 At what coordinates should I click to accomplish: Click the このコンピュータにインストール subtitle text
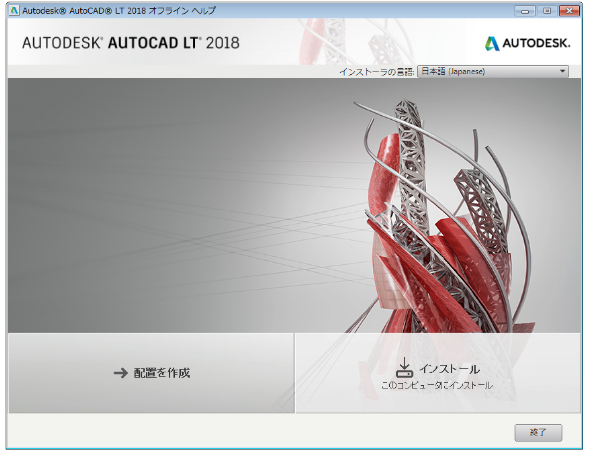pyautogui.click(x=437, y=385)
